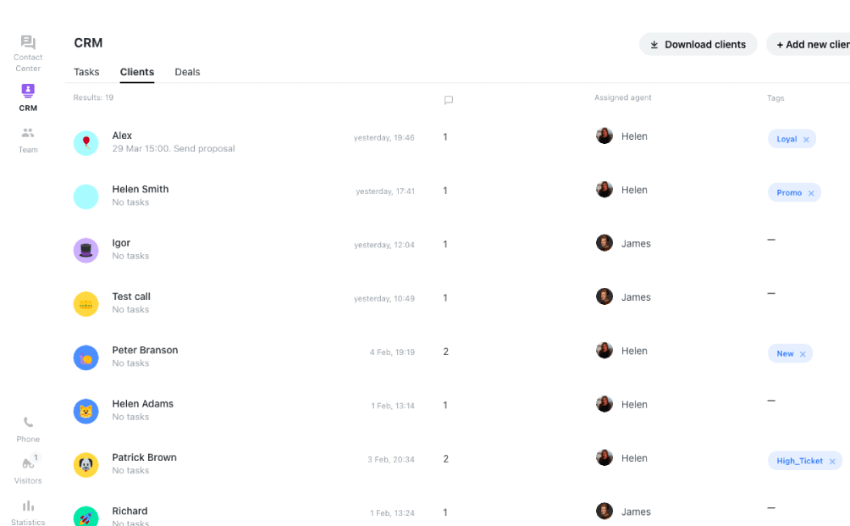Open the Peter Branson client record
The height and width of the screenshot is (526, 850).
click(x=145, y=350)
